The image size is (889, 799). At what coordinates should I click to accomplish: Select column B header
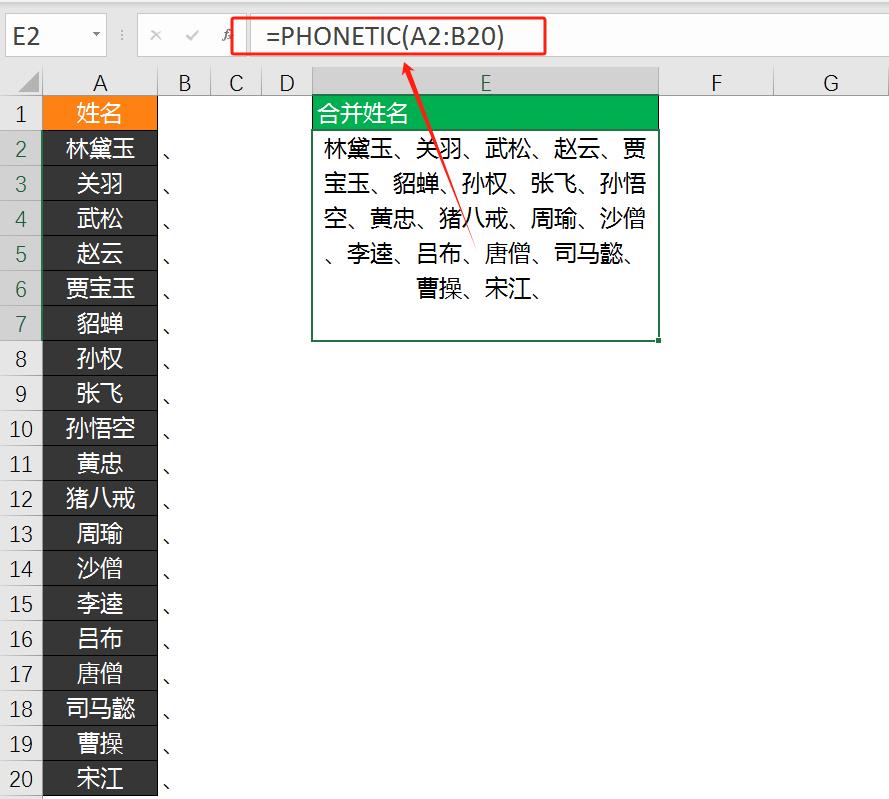(x=184, y=83)
